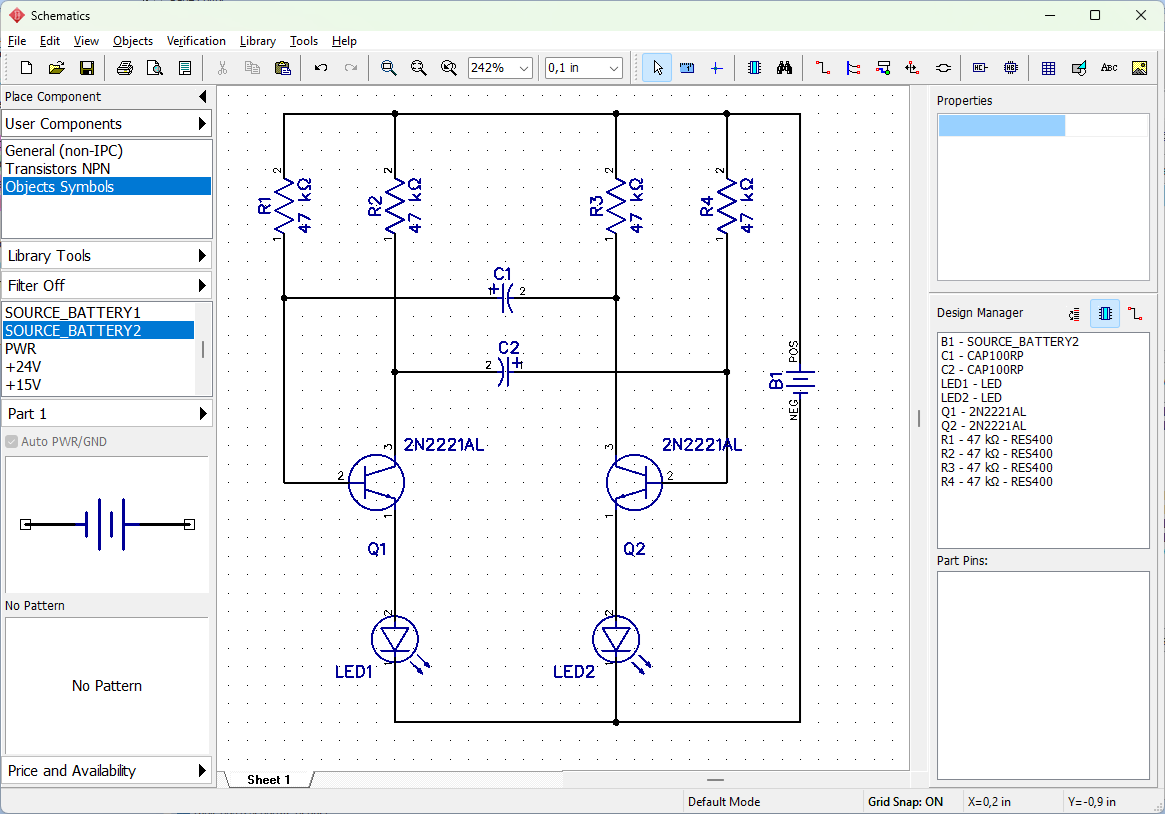Save the schematic with the floppy icon
The height and width of the screenshot is (814, 1165).
click(87, 68)
